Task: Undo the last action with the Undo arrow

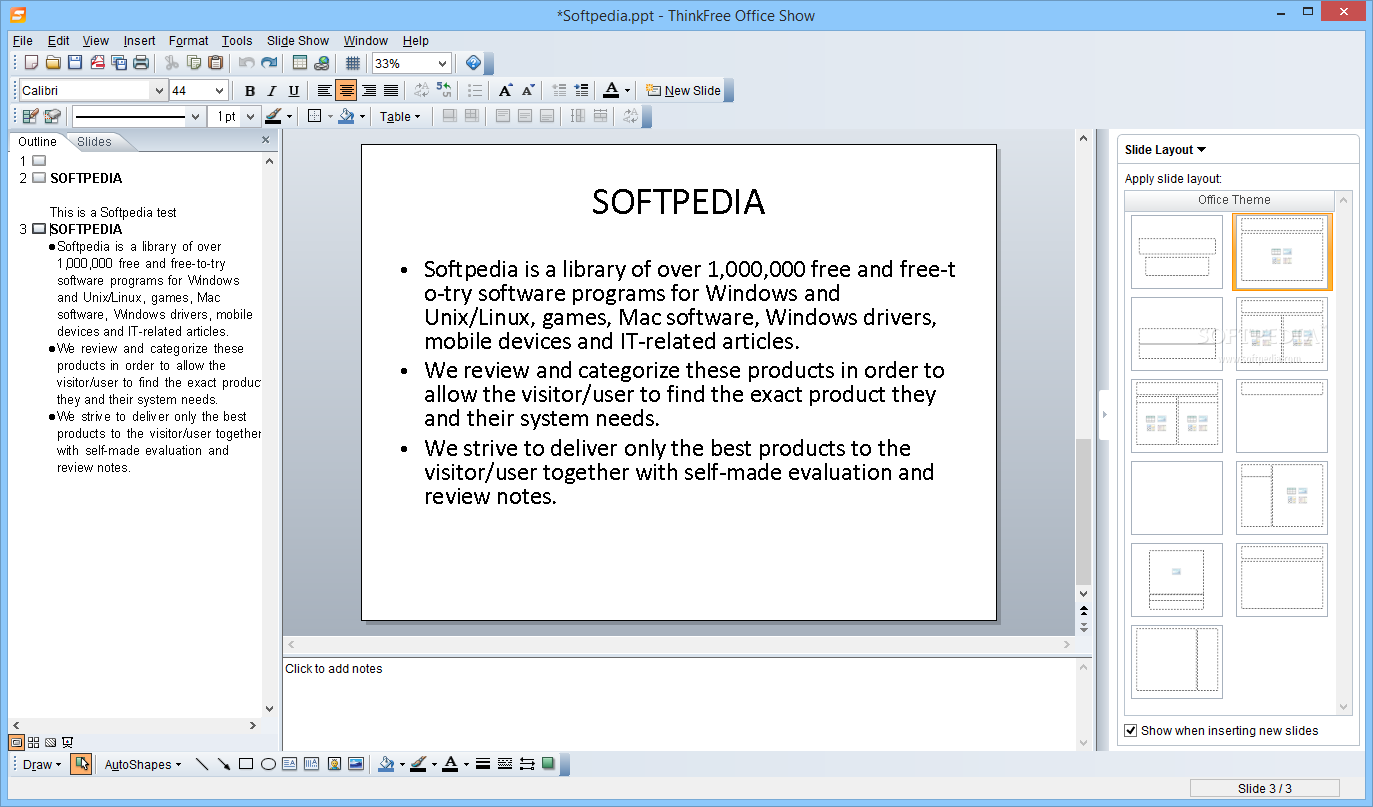Action: [246, 63]
